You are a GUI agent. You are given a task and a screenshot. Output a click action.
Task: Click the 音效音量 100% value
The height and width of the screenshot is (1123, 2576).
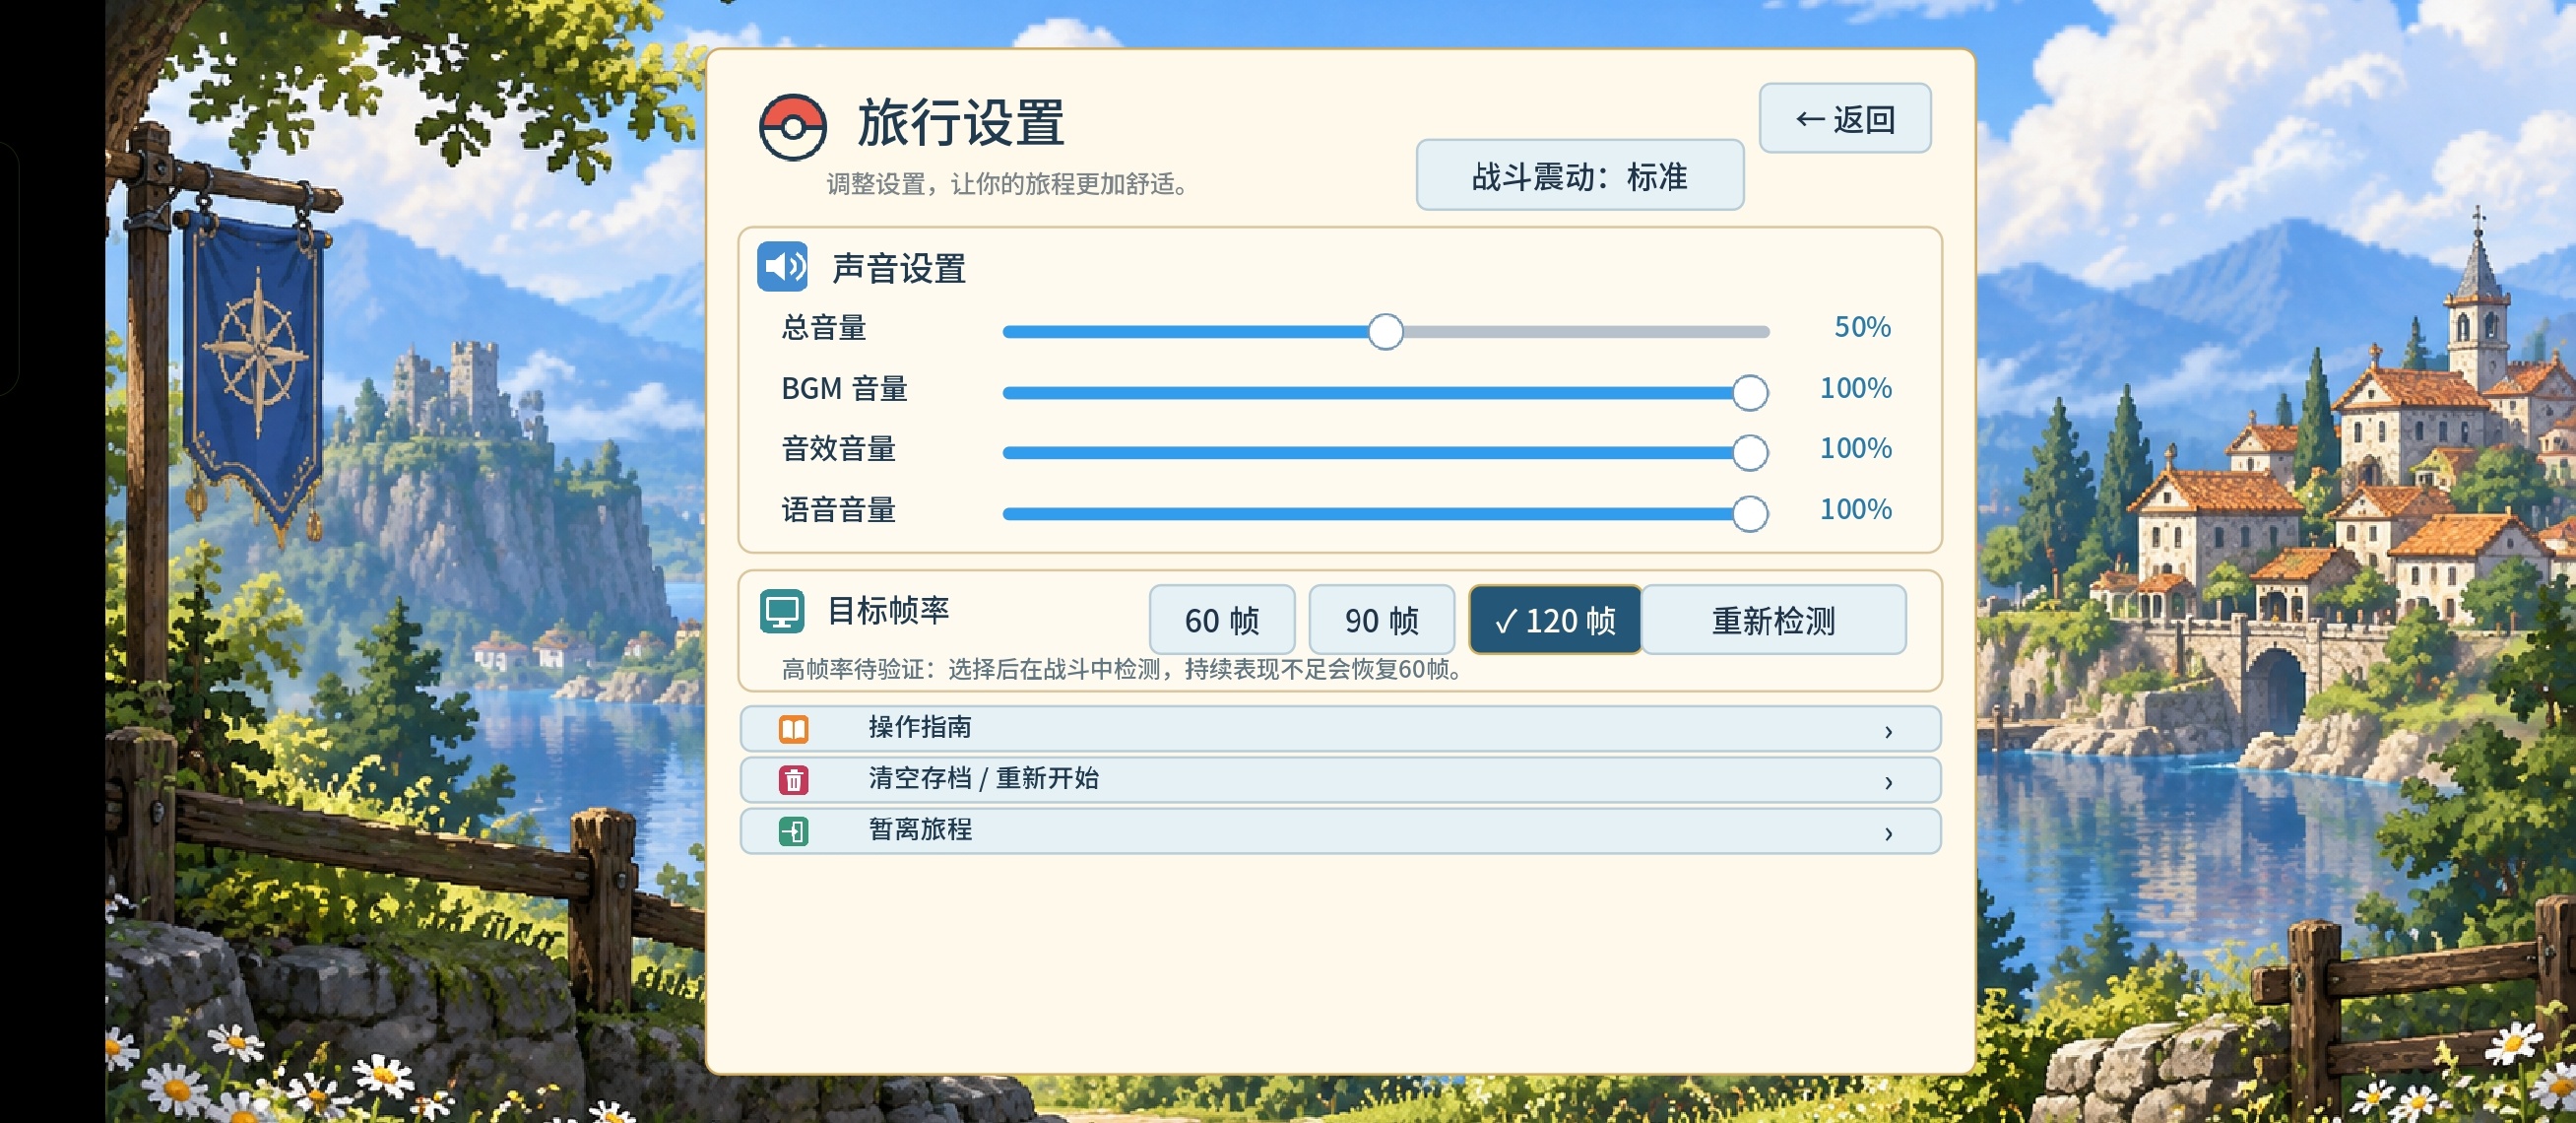point(1855,448)
